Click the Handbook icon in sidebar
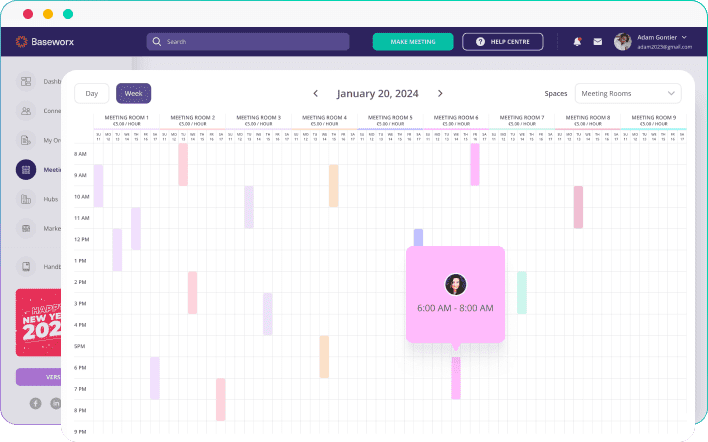 [26, 267]
